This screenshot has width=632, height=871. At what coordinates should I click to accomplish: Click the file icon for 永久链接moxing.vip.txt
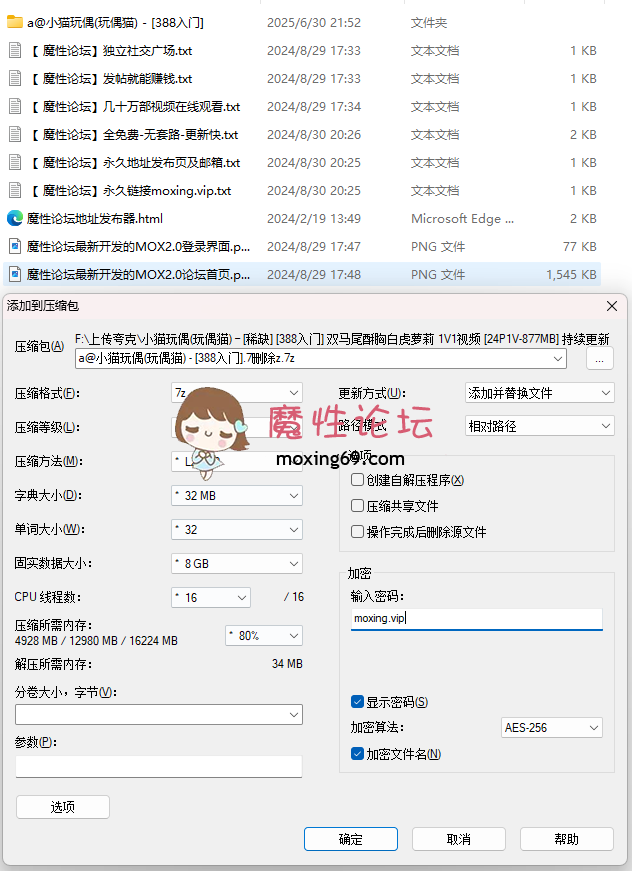[15, 191]
